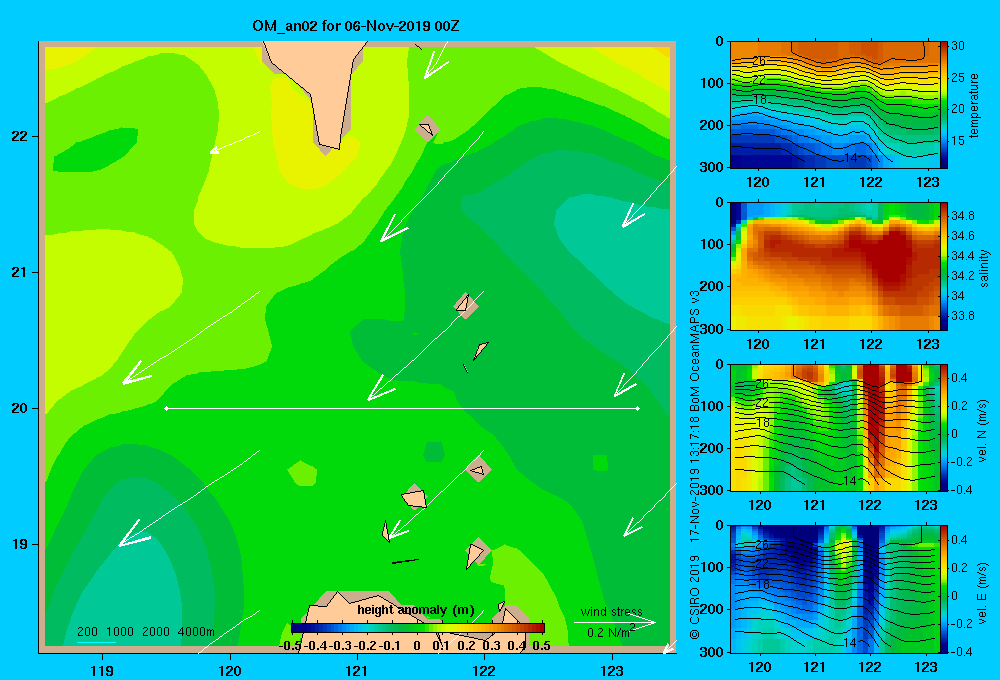Click the vel. E colour bar
The image size is (1000, 680).
point(944,589)
